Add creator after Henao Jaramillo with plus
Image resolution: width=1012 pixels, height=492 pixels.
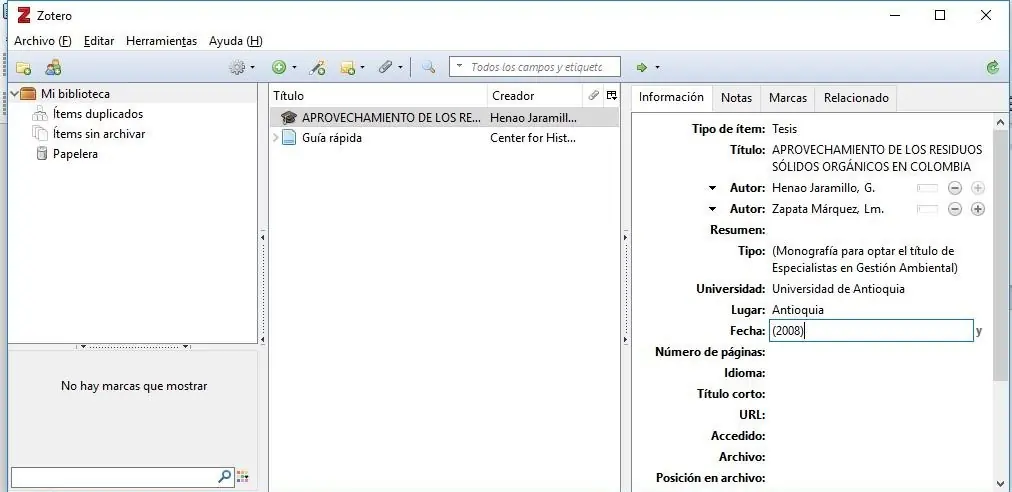pos(978,189)
